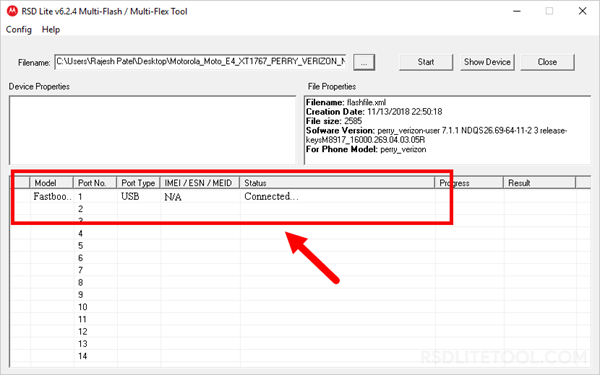Click the Status column header
Viewport: 600px width, 375px height.
click(x=337, y=183)
